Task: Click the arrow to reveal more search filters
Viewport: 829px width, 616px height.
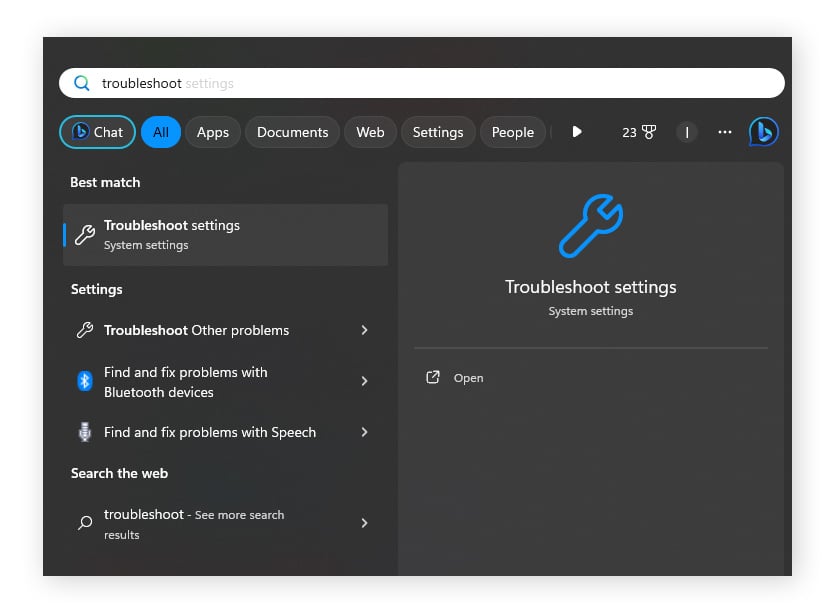Action: [x=575, y=131]
